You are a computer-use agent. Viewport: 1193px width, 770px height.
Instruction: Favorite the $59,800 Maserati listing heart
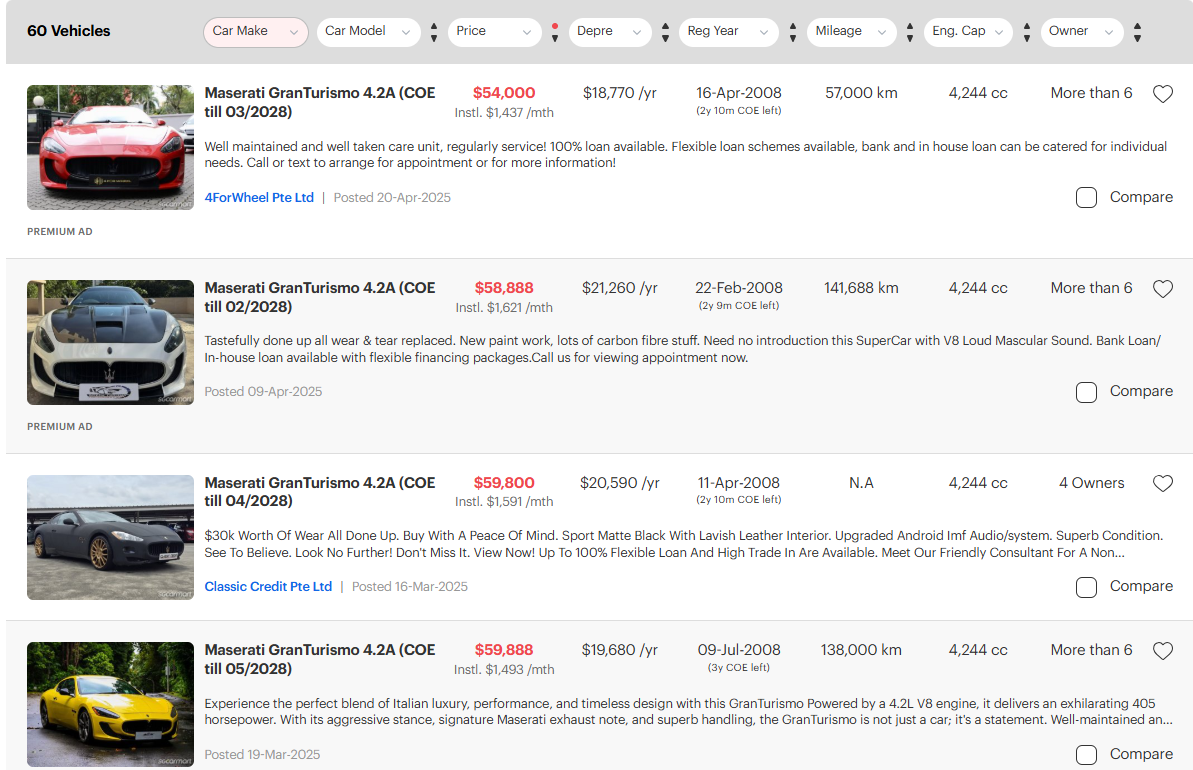coord(1163,483)
